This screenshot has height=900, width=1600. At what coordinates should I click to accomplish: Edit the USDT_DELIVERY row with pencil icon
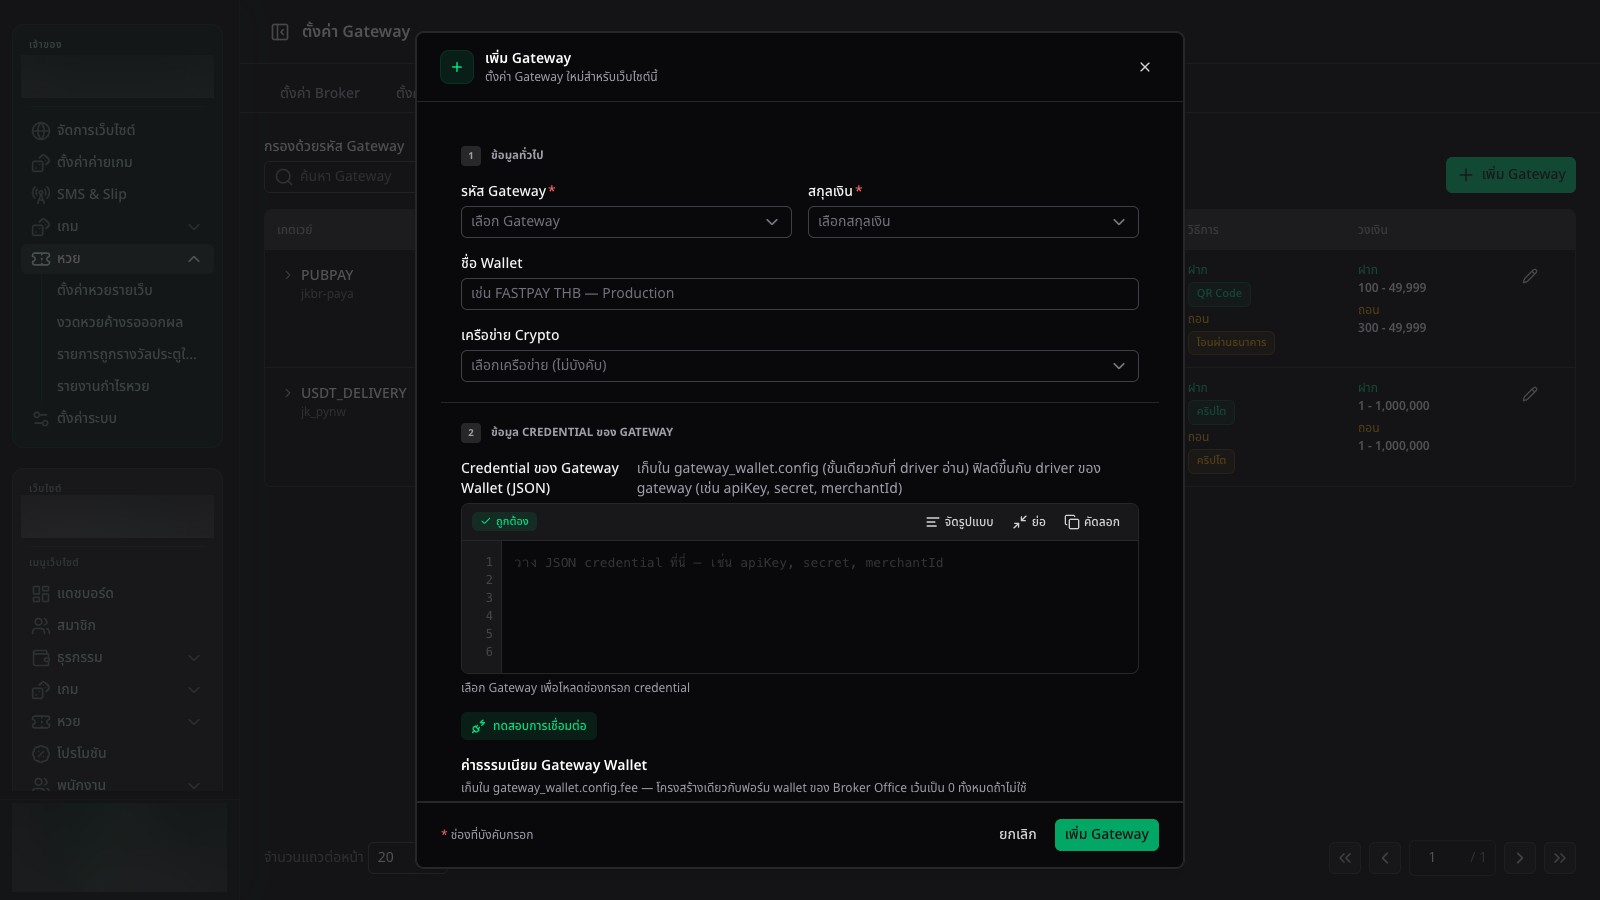pos(1530,394)
